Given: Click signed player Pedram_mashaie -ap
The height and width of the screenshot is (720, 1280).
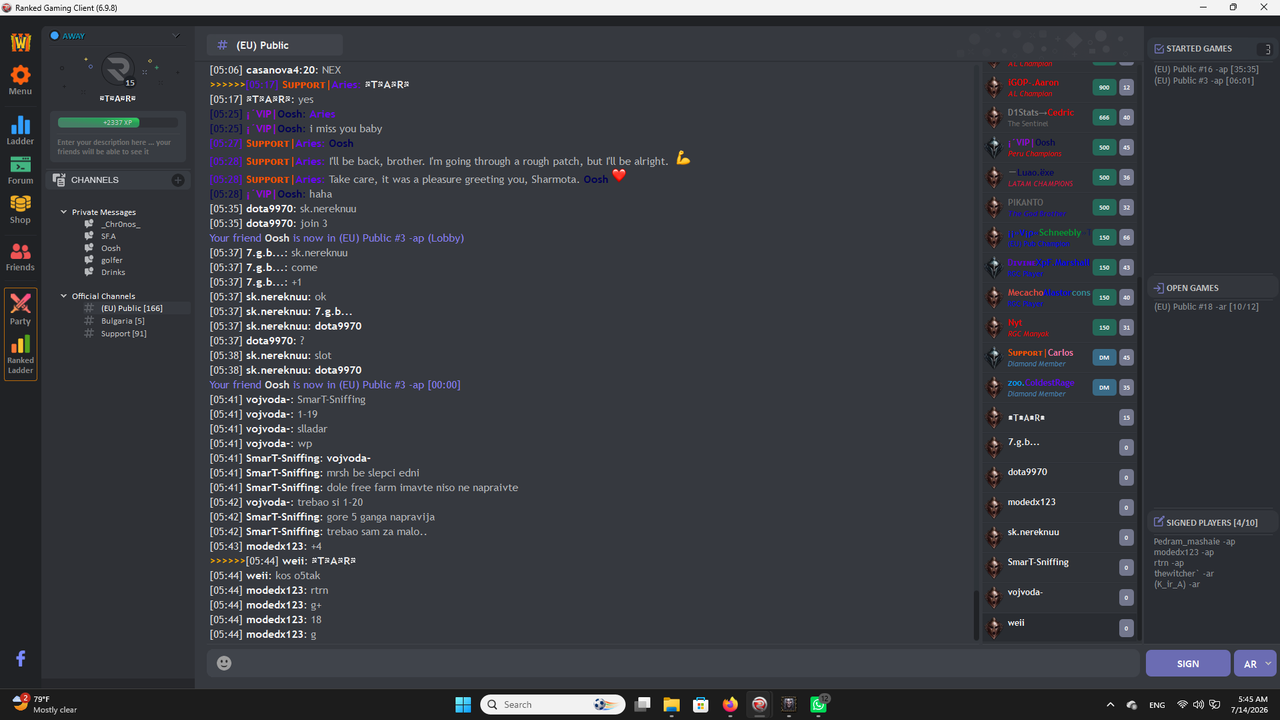Looking at the screenshot, I should [1194, 541].
